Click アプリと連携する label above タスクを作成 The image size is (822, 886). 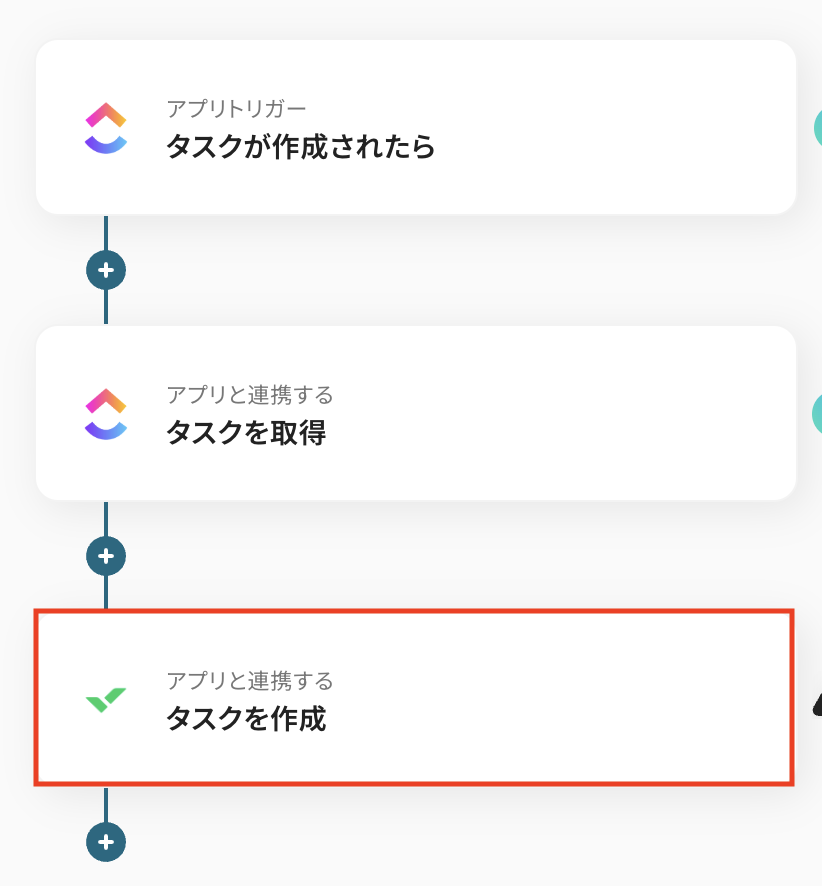pos(249,681)
